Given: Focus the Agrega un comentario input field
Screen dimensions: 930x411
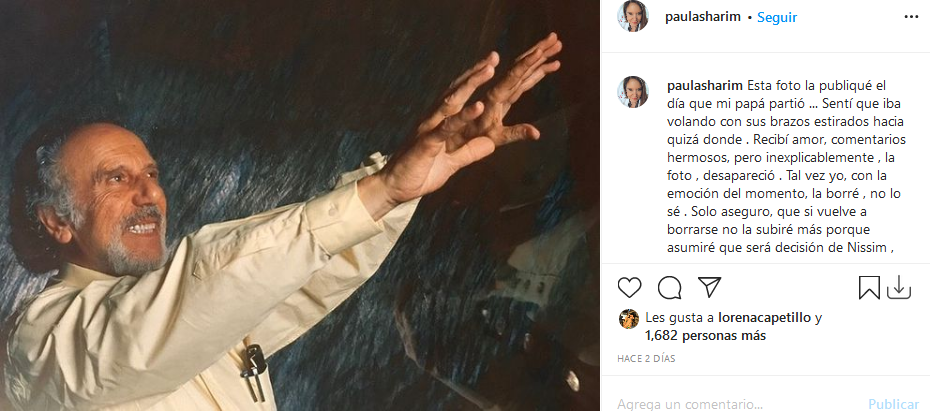Looking at the screenshot, I should point(730,404).
